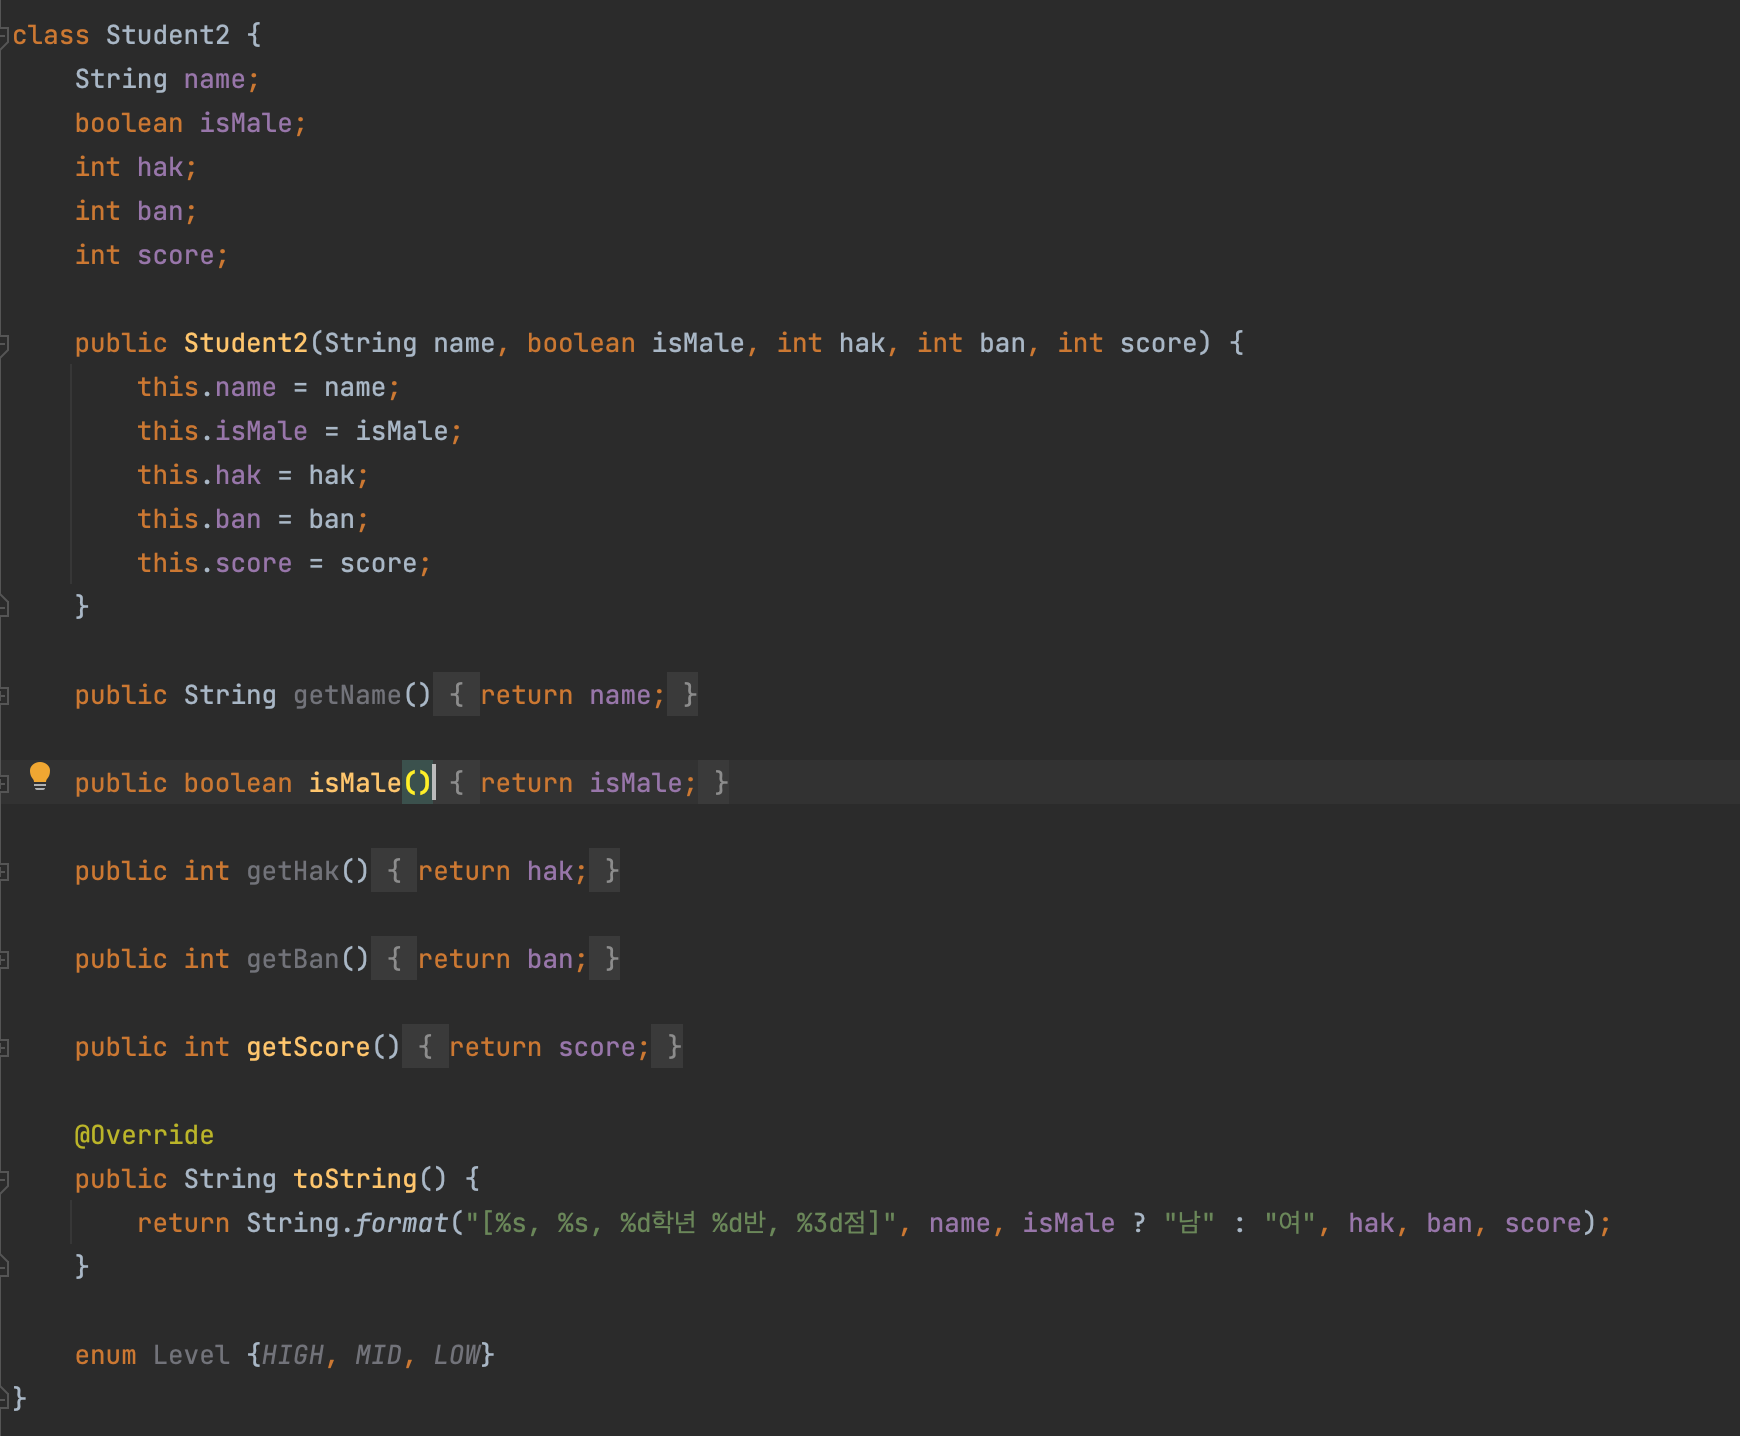Click the 'return hak;' folded statement
The width and height of the screenshot is (1740, 1436).
[502, 871]
